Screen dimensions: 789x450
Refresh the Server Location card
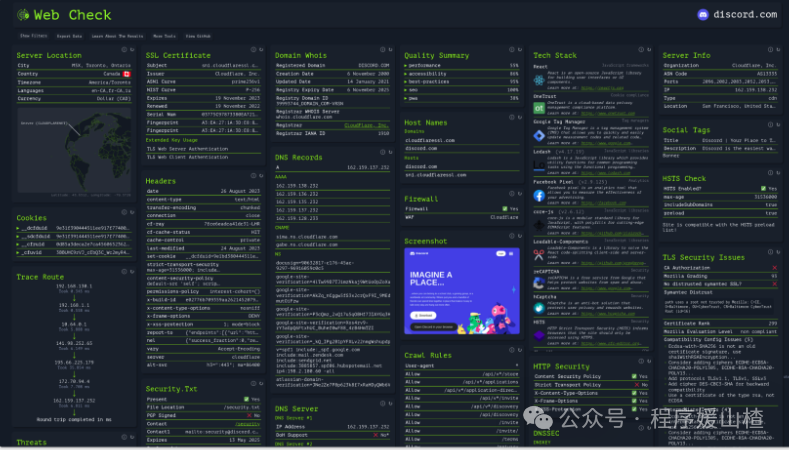tap(132, 49)
